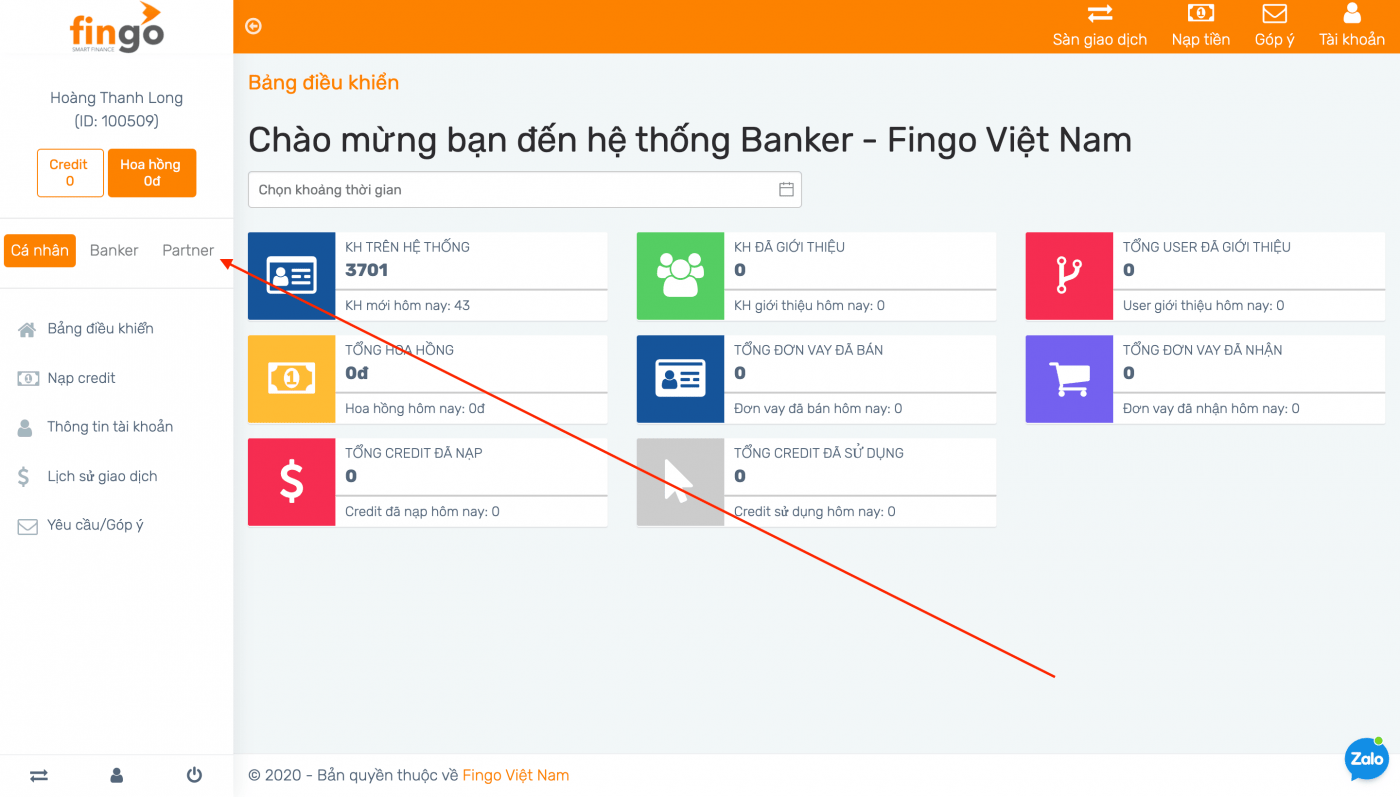
Task: Click the welcome heading Chào mừng bạn
Action: click(x=690, y=139)
